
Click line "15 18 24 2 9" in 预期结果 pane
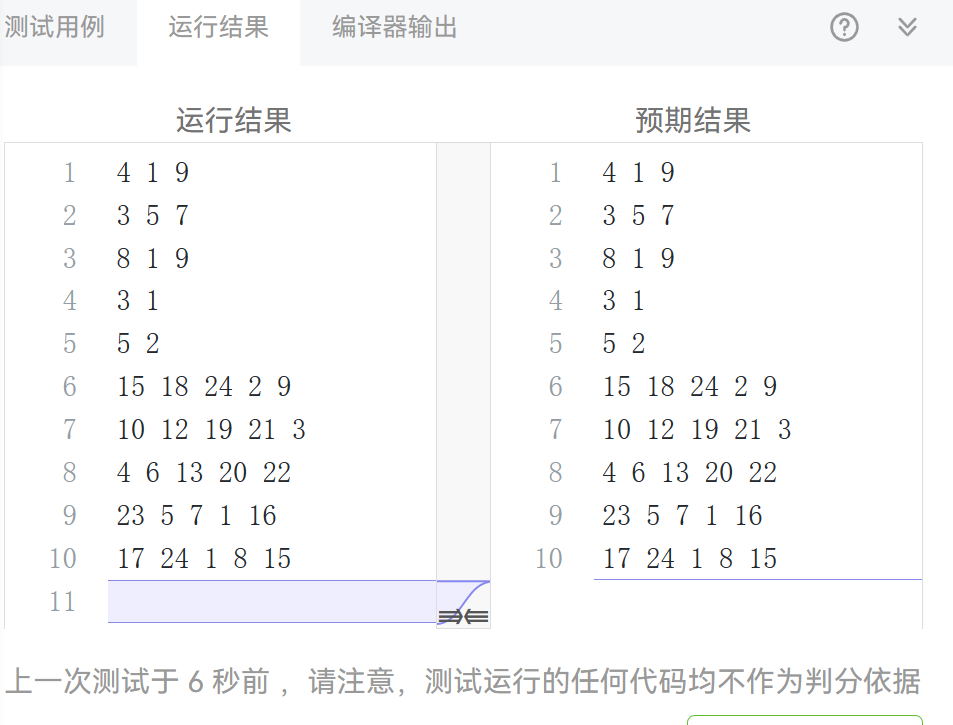tap(689, 387)
